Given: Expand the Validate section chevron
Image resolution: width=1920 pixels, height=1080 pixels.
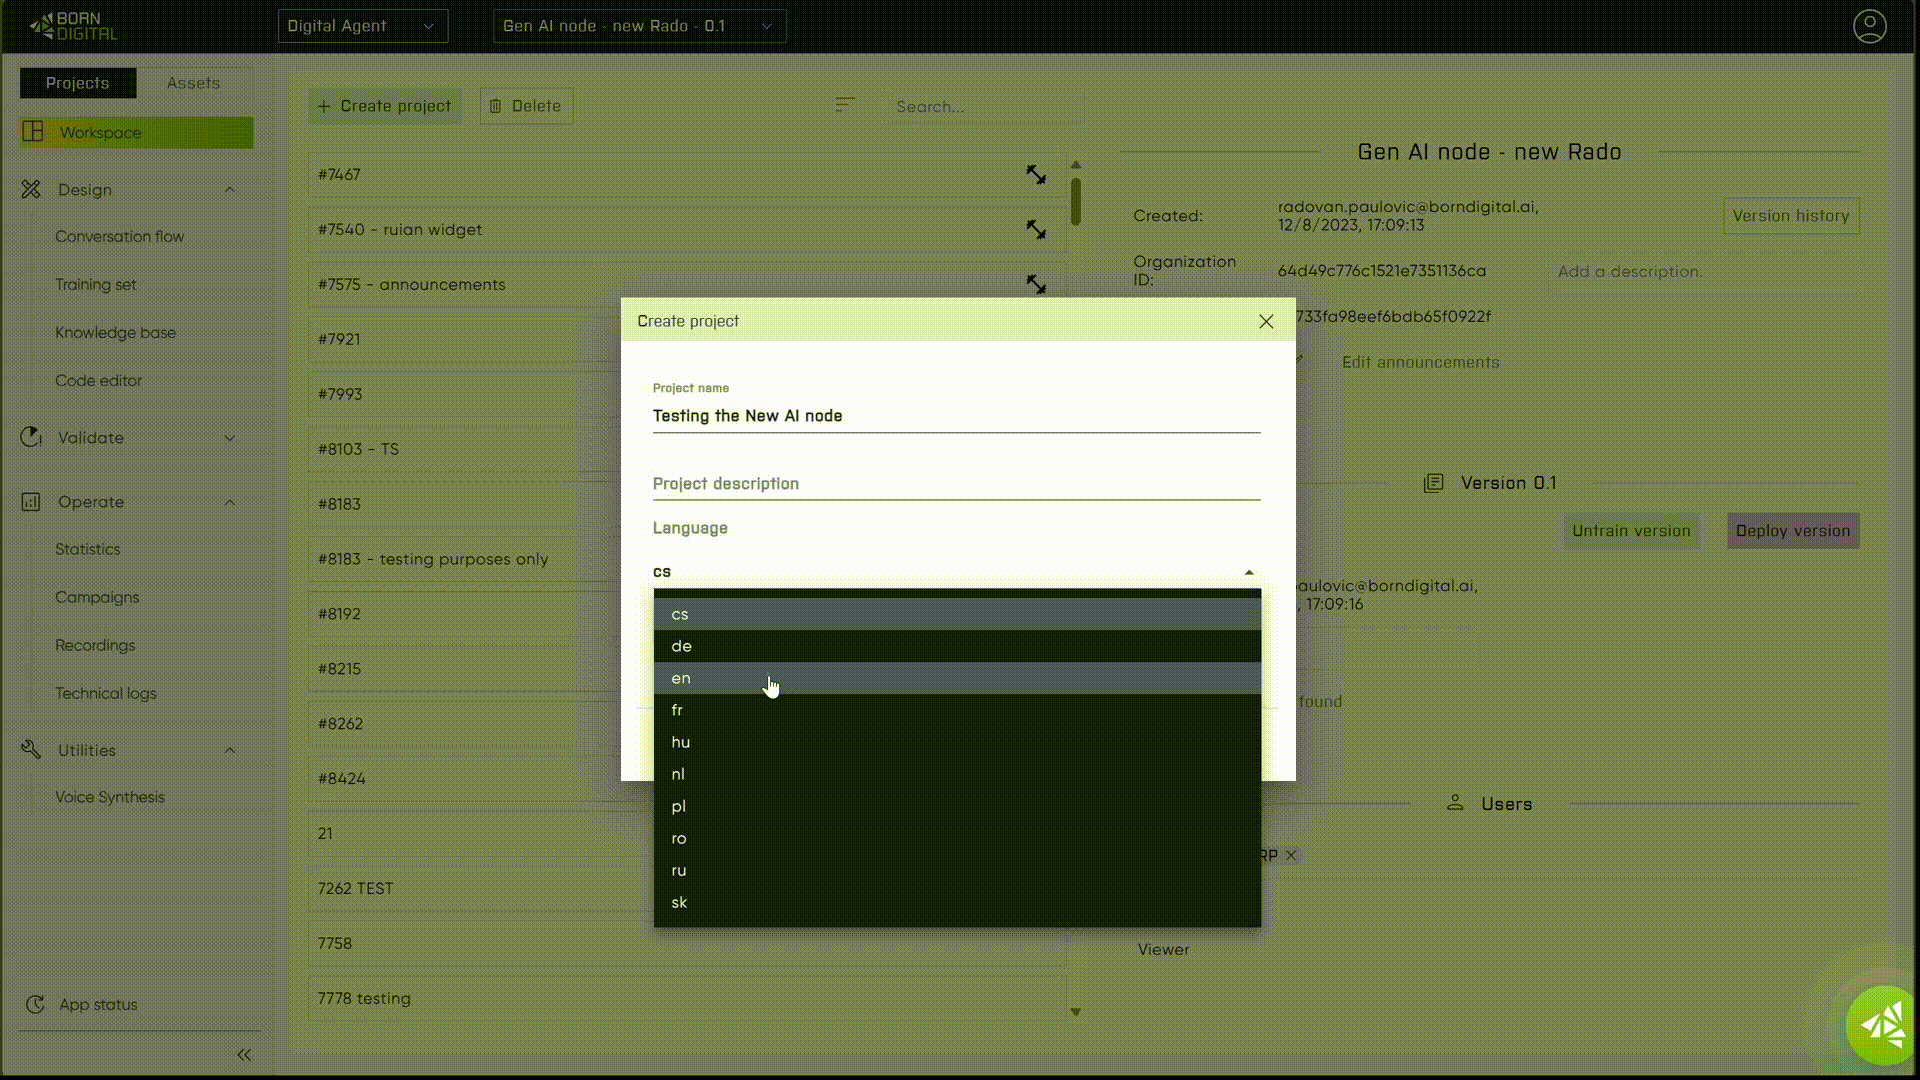Looking at the screenshot, I should click(230, 438).
